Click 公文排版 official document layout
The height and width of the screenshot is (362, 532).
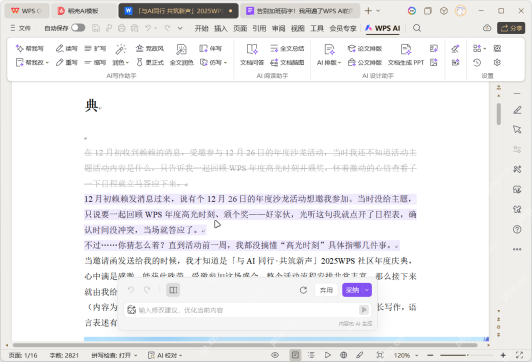click(x=365, y=62)
